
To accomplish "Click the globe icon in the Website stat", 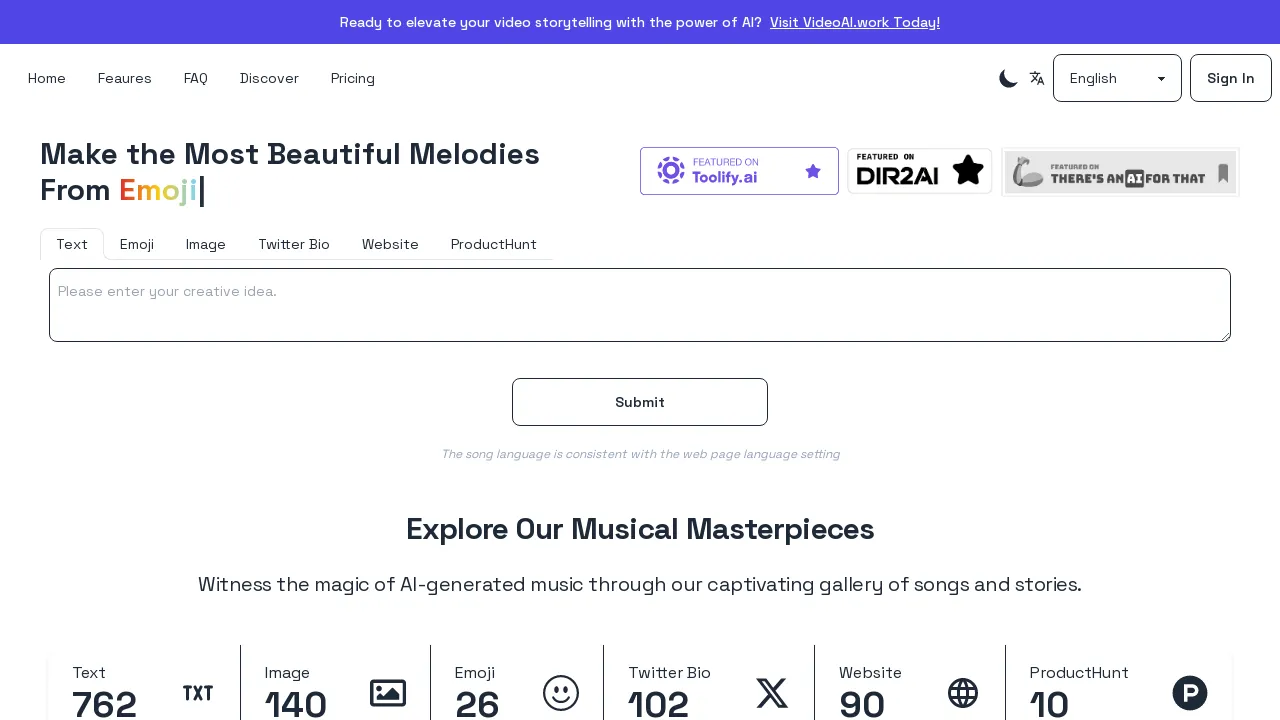I will coord(963,692).
